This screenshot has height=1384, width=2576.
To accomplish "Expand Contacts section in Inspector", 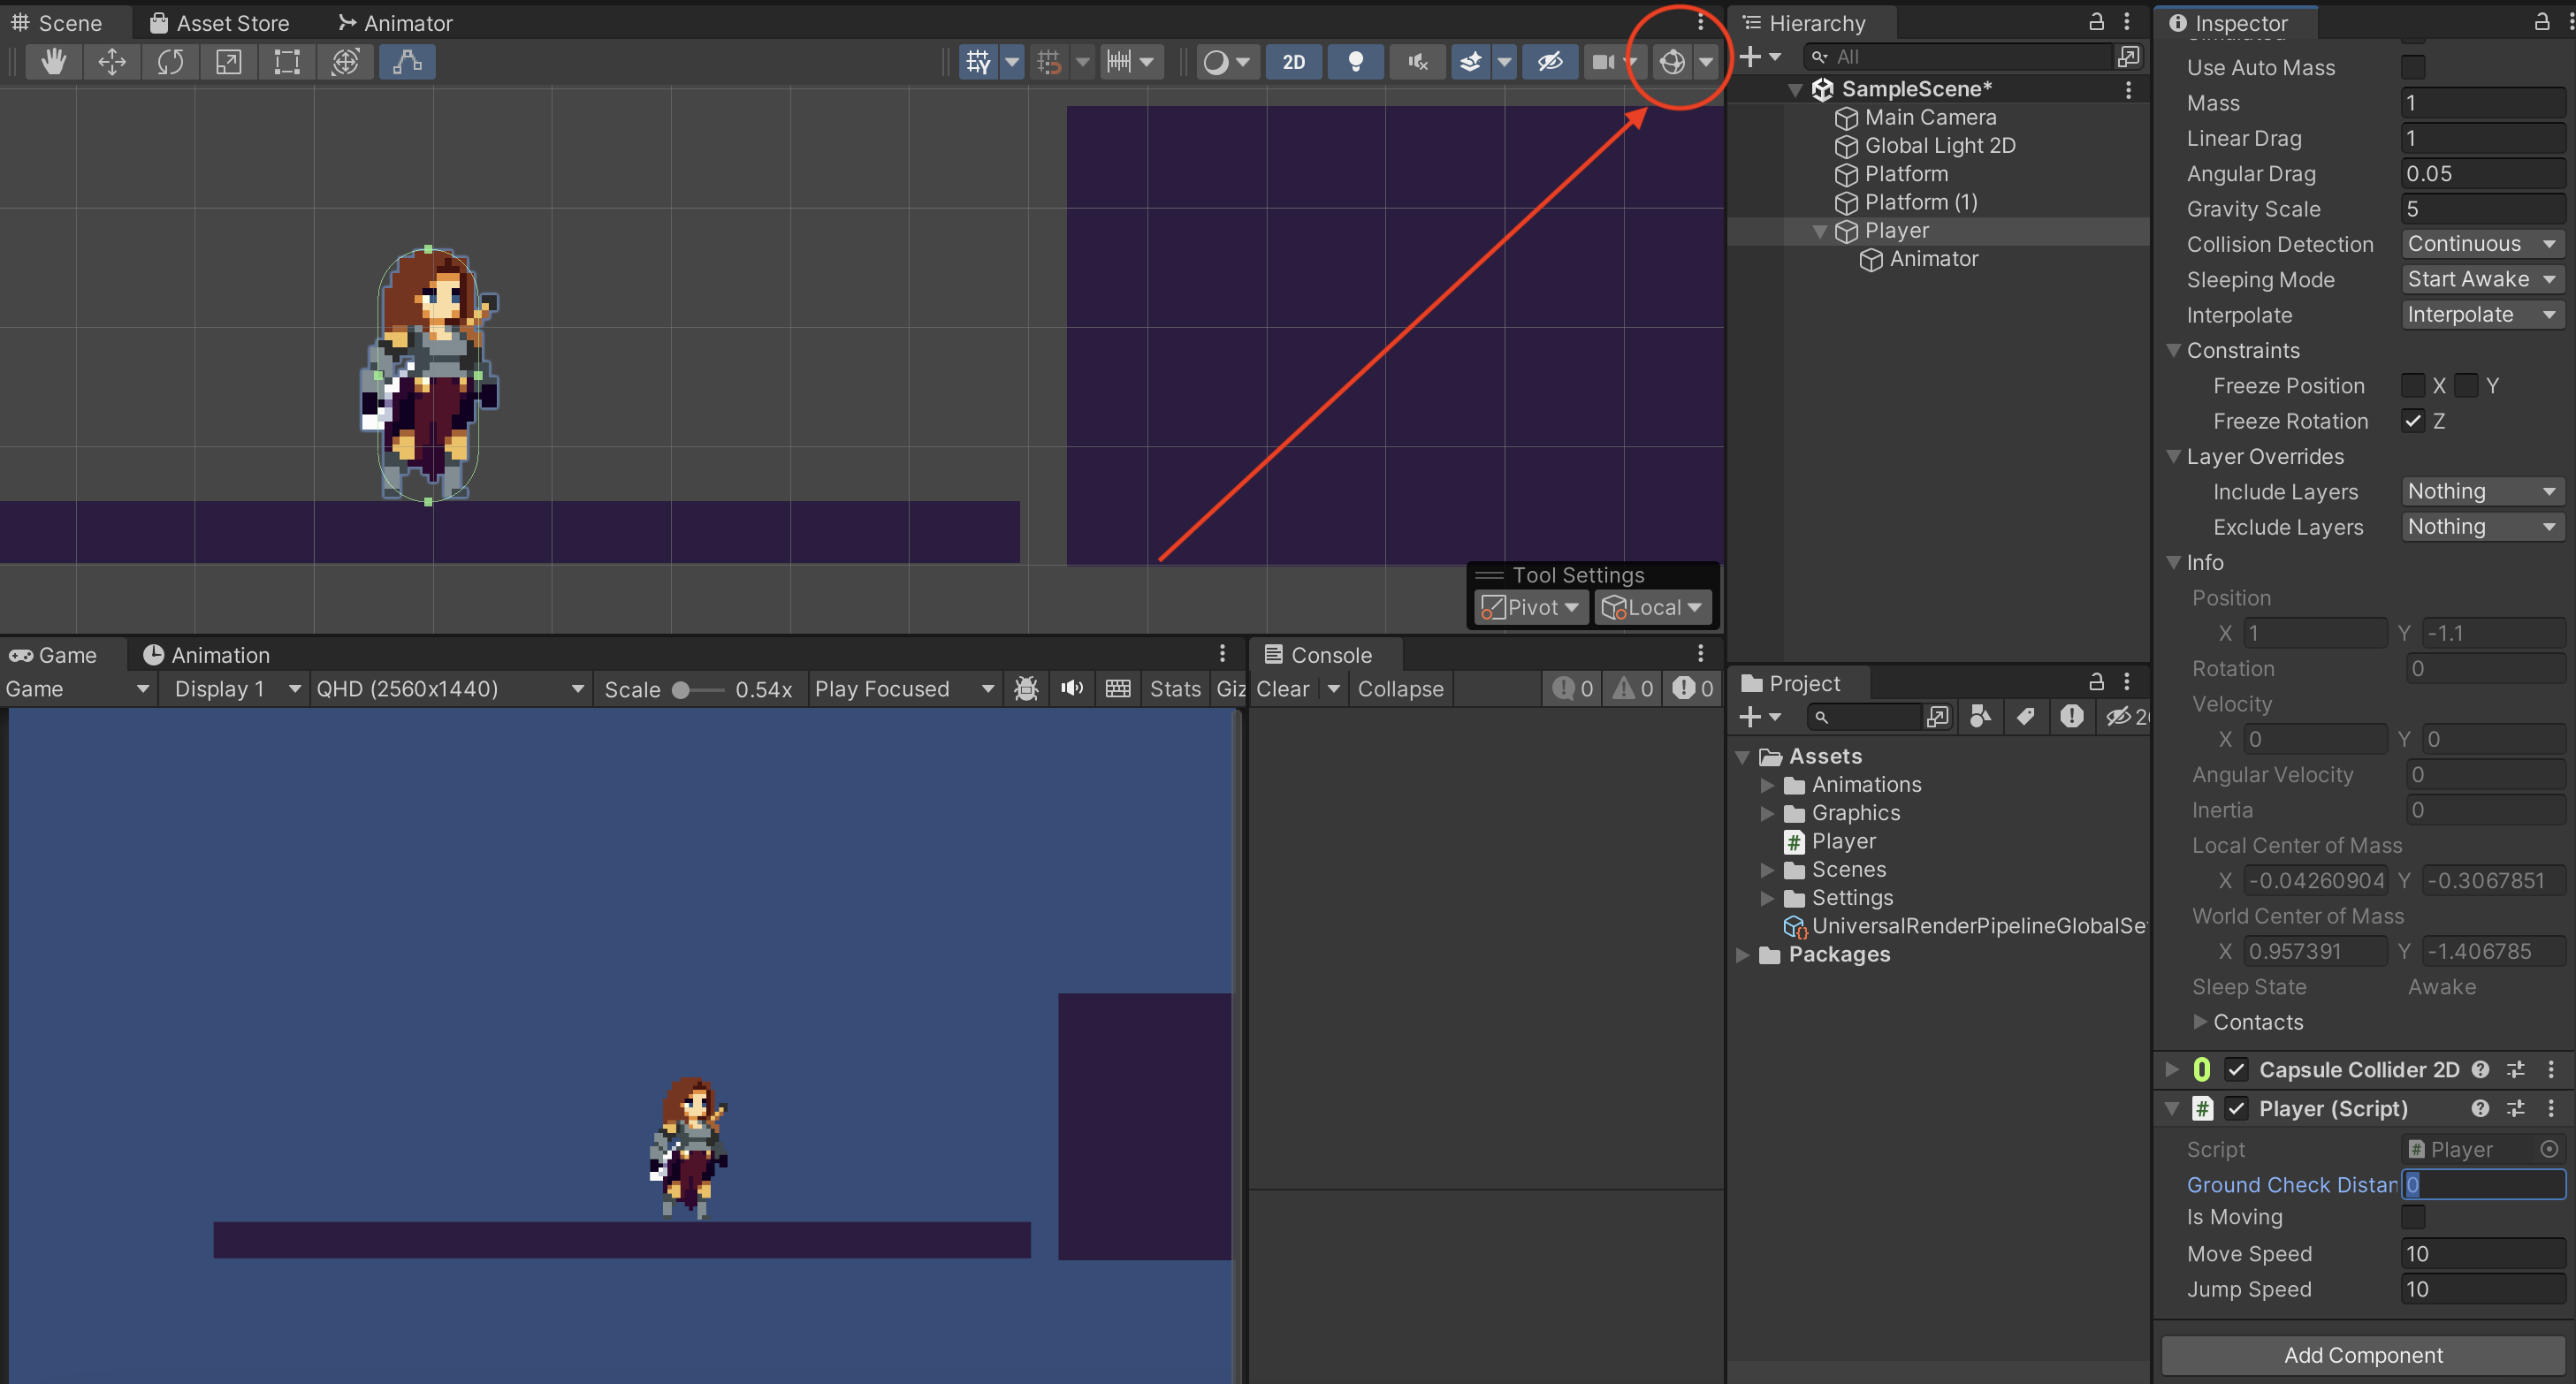I will click(2200, 1021).
